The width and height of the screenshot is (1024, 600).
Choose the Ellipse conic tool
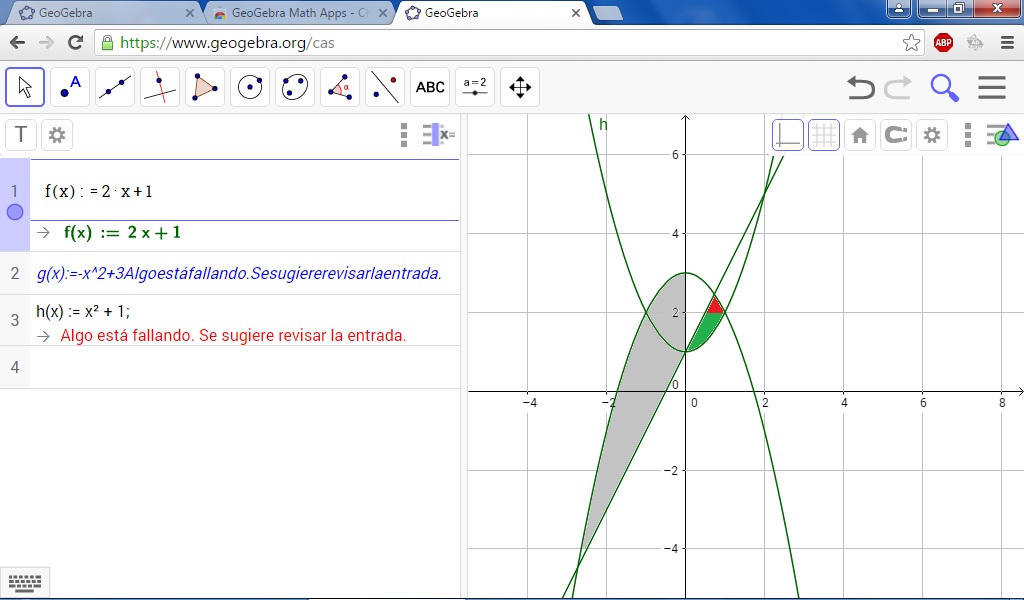(295, 87)
